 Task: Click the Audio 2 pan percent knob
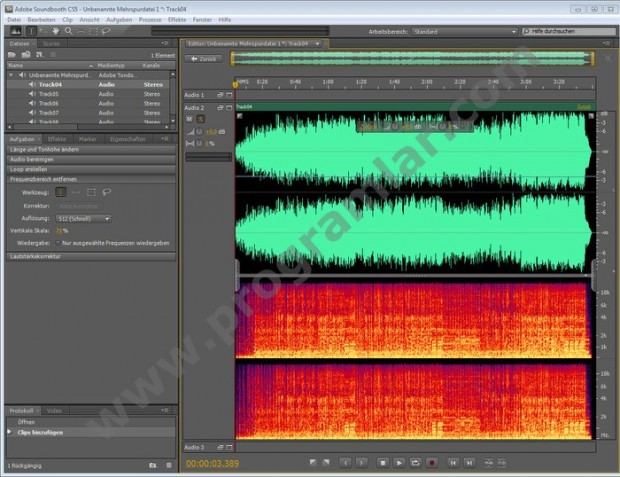199,144
